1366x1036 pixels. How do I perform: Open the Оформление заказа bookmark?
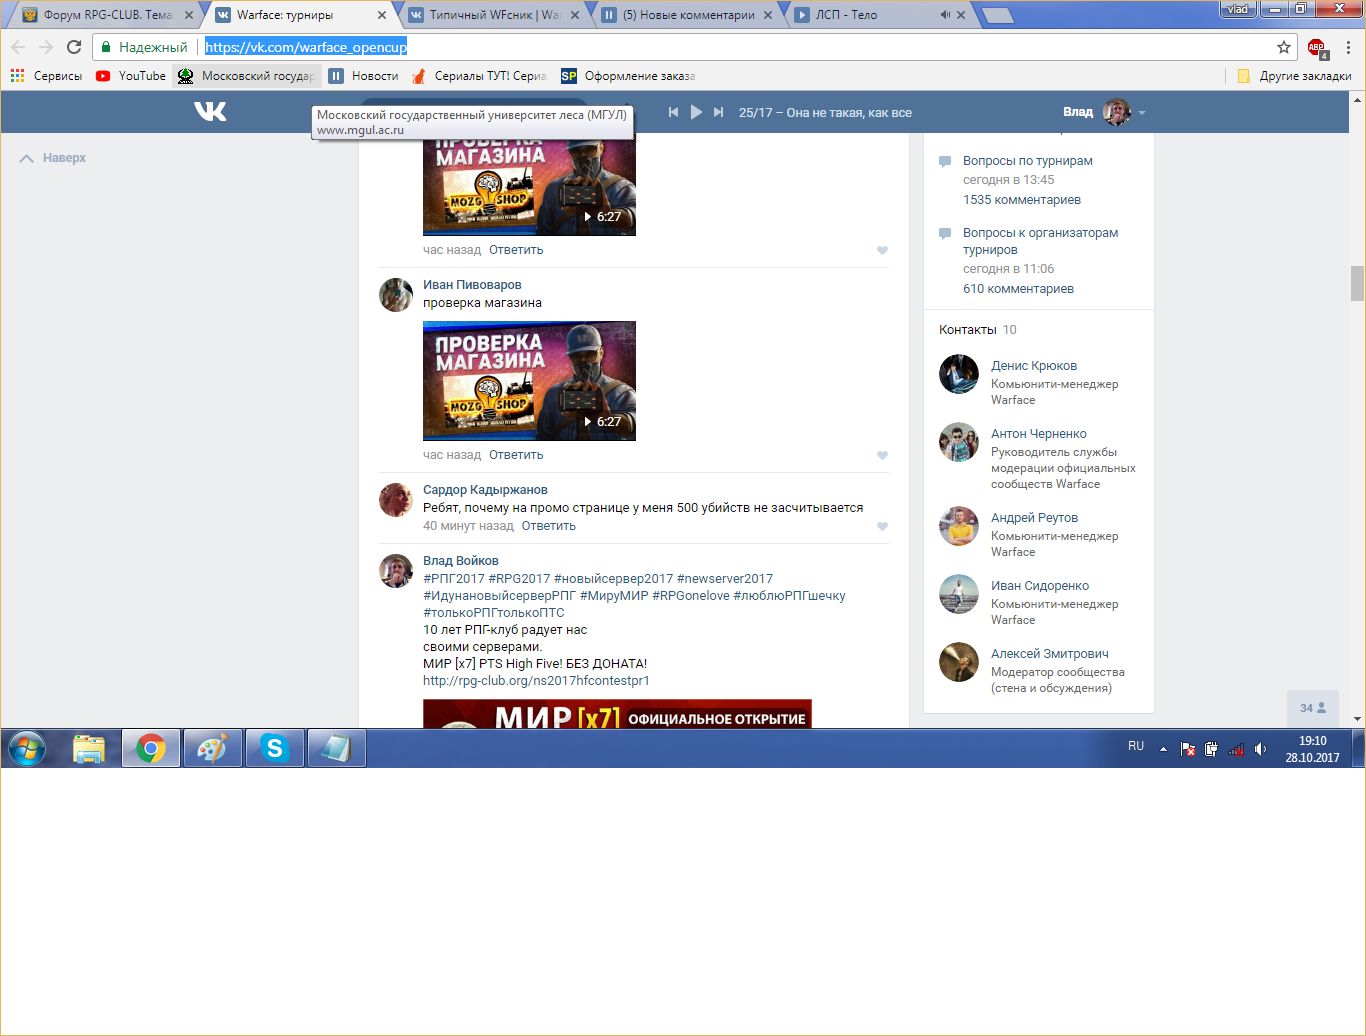(x=628, y=76)
